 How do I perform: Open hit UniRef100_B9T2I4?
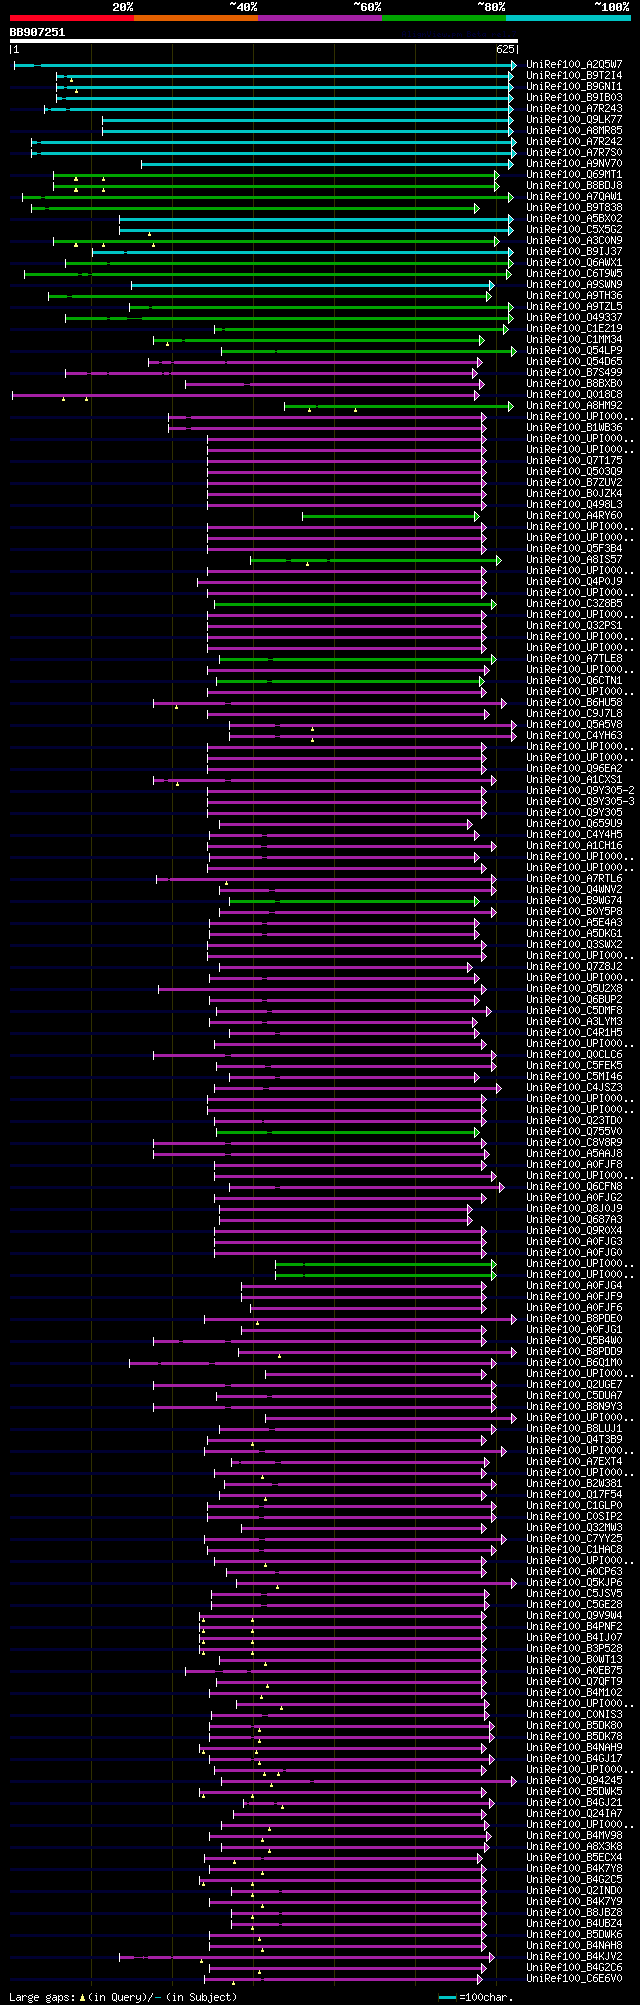click(574, 76)
